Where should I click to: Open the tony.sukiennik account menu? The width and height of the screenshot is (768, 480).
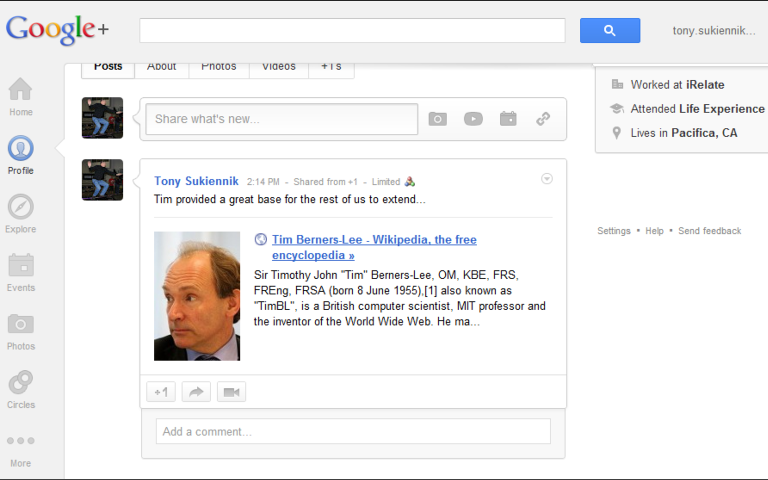[714, 30]
